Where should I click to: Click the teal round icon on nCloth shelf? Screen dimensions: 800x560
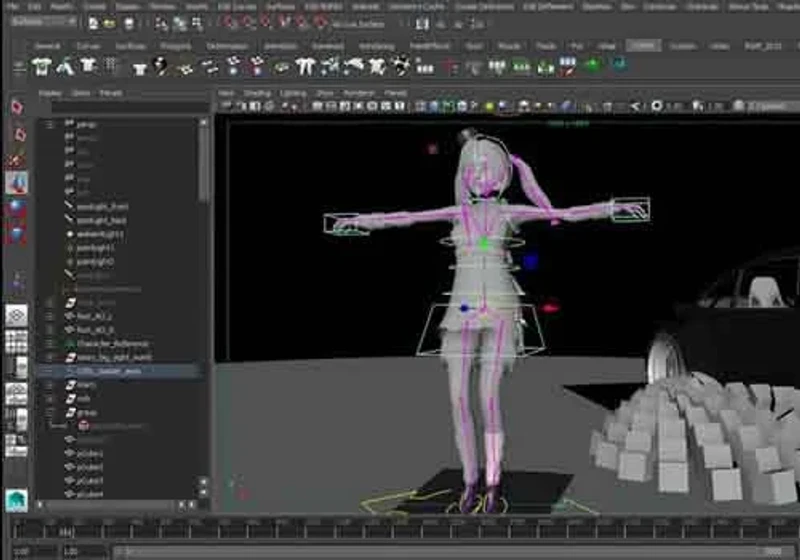619,65
